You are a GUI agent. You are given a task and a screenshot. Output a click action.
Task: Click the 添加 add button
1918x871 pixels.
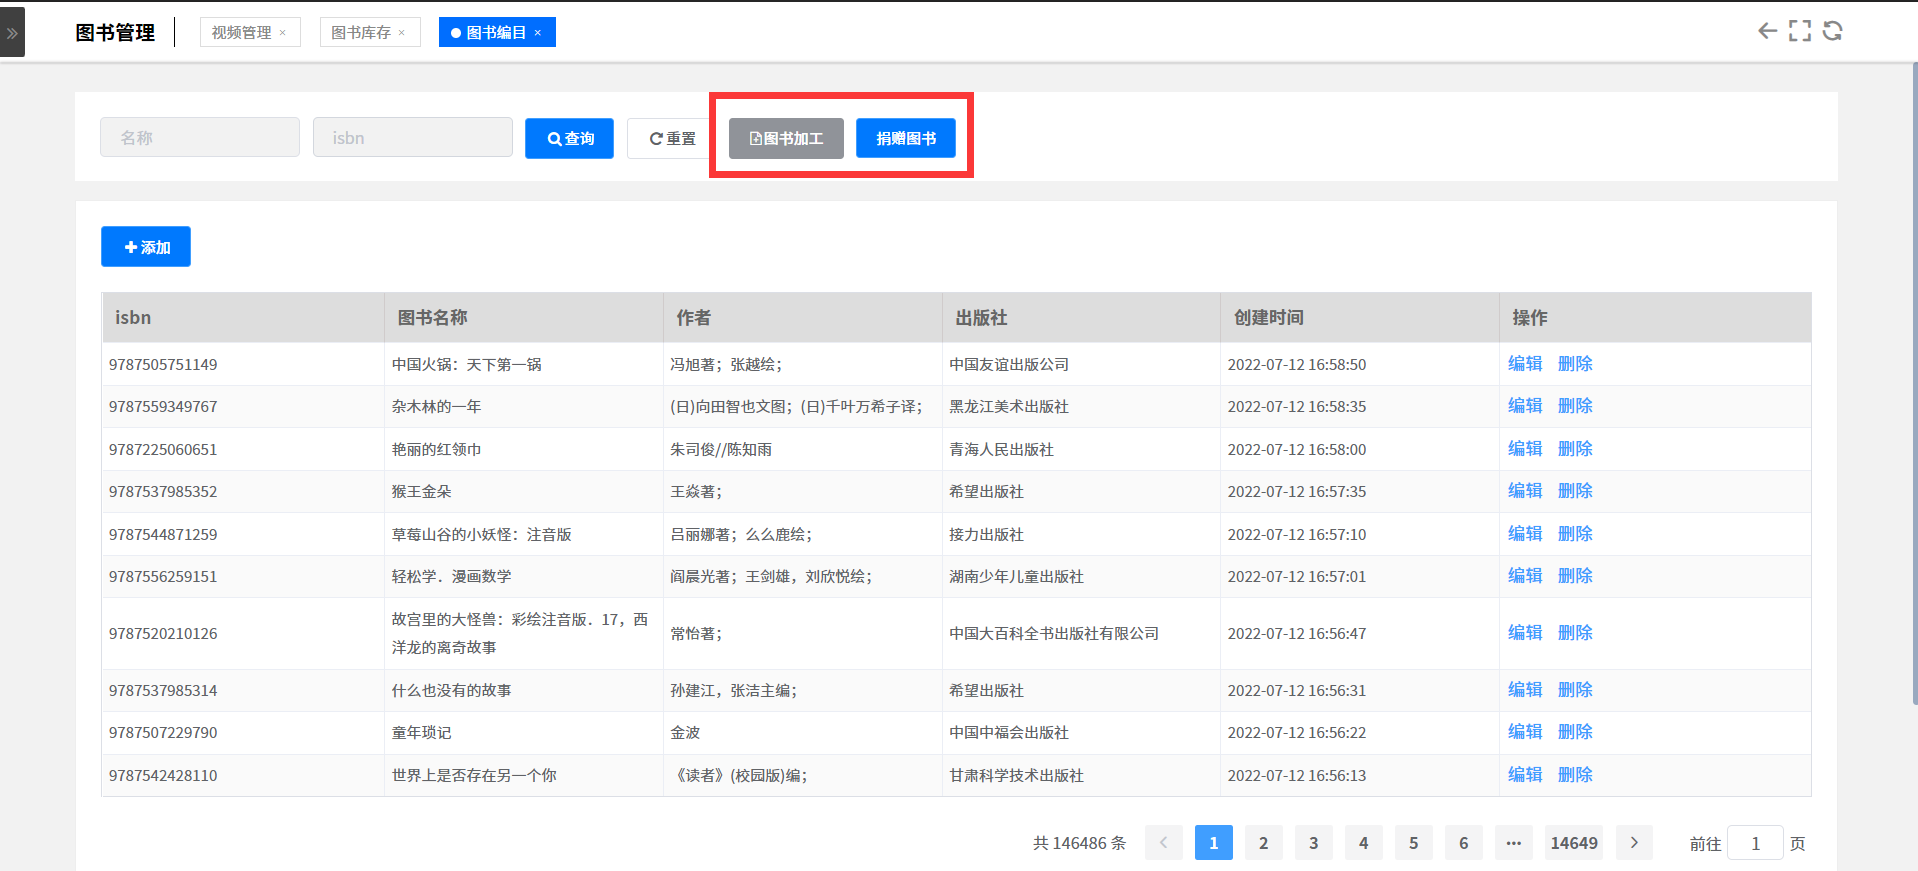(146, 247)
